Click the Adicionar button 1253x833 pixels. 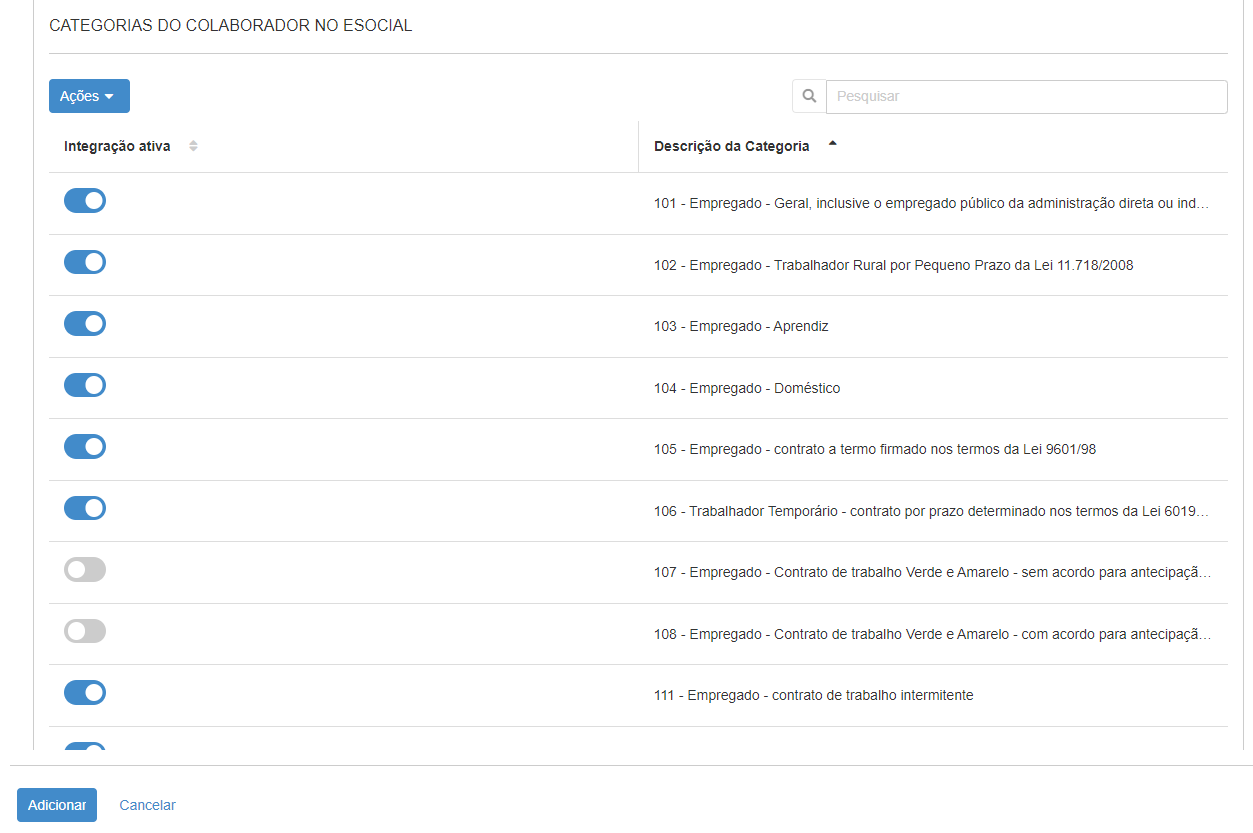click(x=56, y=805)
